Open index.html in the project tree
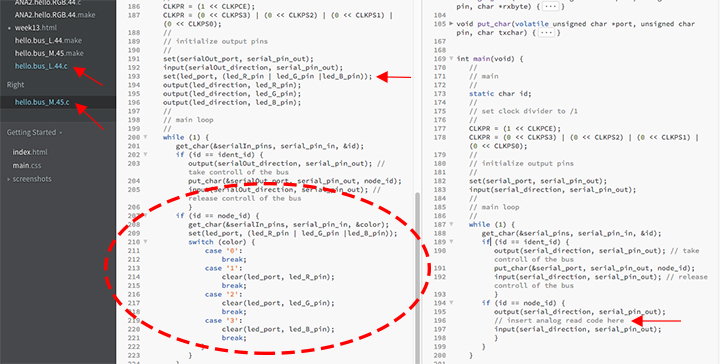 click(x=30, y=152)
